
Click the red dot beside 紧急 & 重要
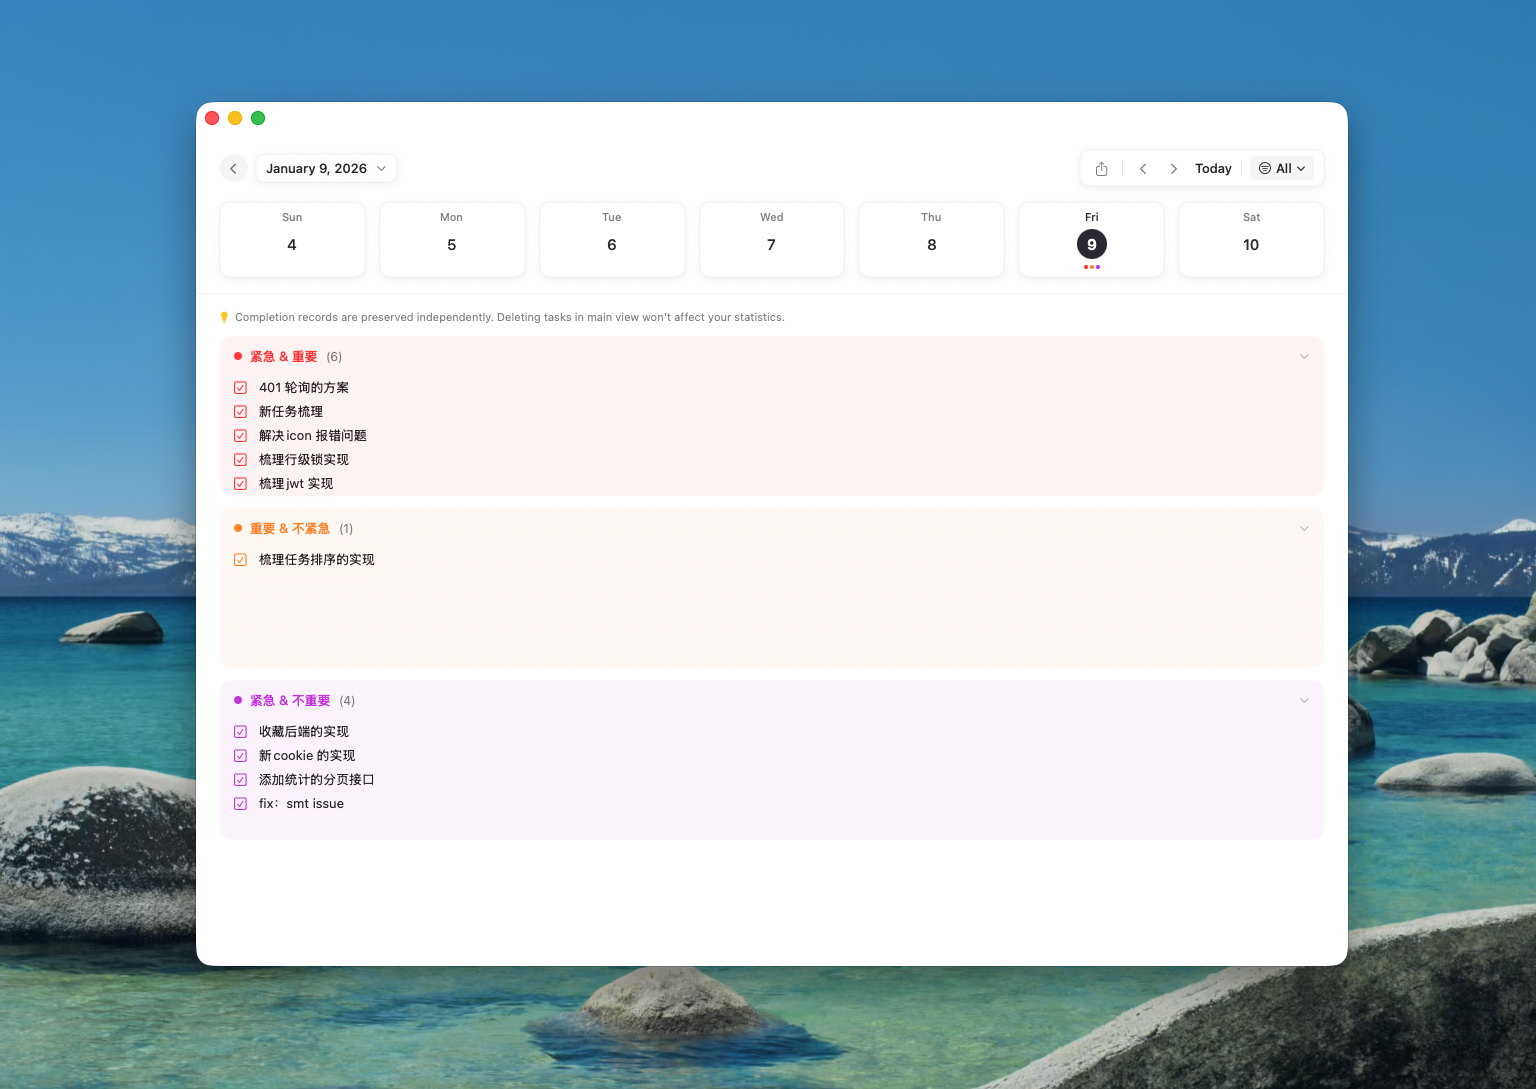pyautogui.click(x=237, y=356)
